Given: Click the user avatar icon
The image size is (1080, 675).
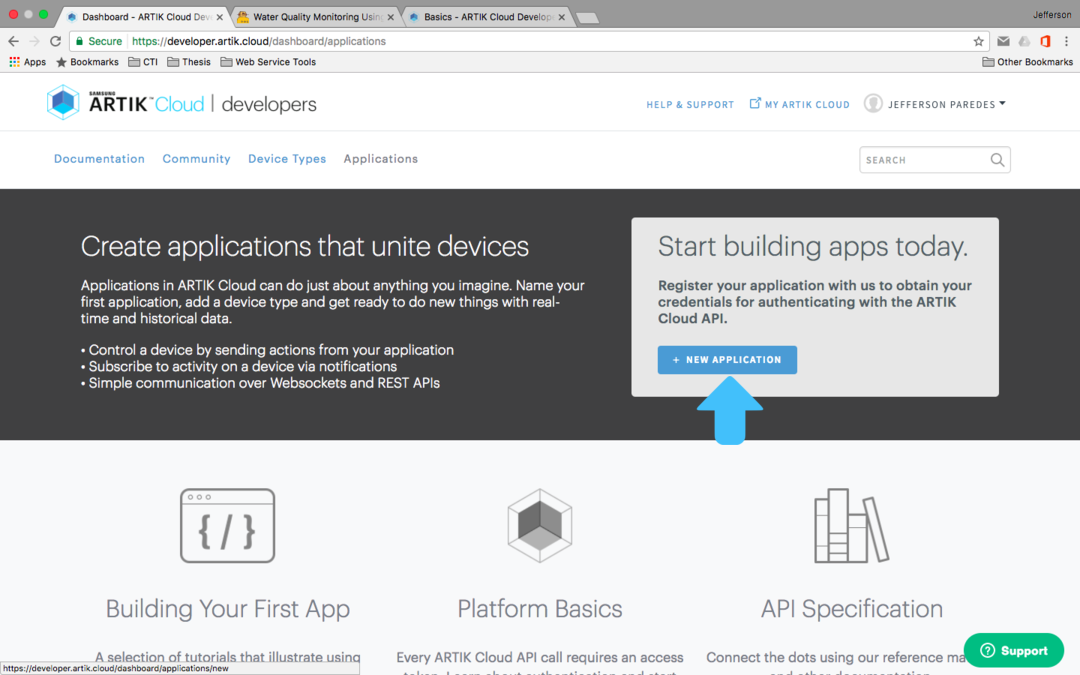Looking at the screenshot, I should pyautogui.click(x=873, y=103).
